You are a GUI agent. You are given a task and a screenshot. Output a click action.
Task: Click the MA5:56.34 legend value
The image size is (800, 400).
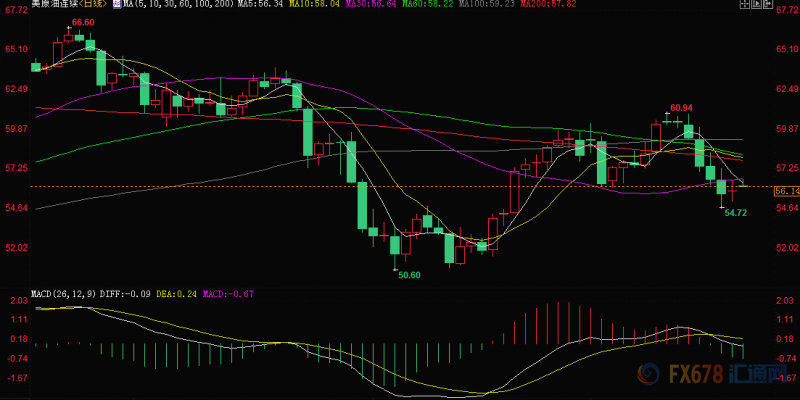tap(260, 4)
